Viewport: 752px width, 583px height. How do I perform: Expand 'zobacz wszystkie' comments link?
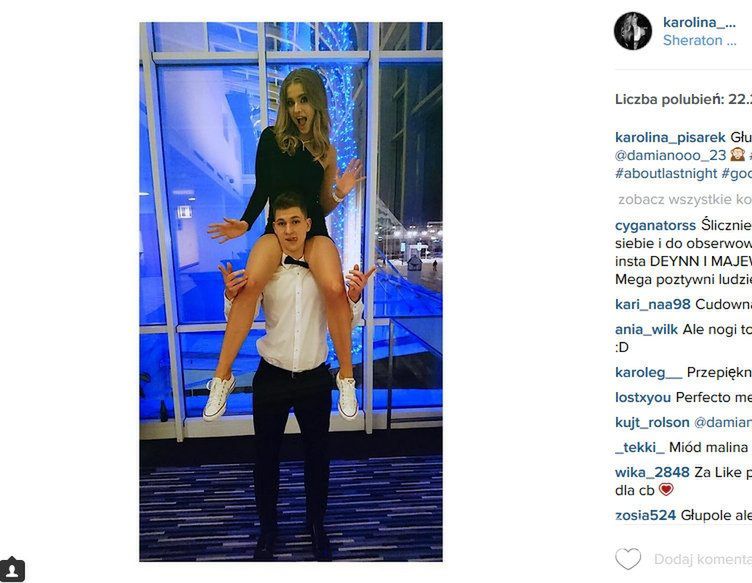(685, 199)
